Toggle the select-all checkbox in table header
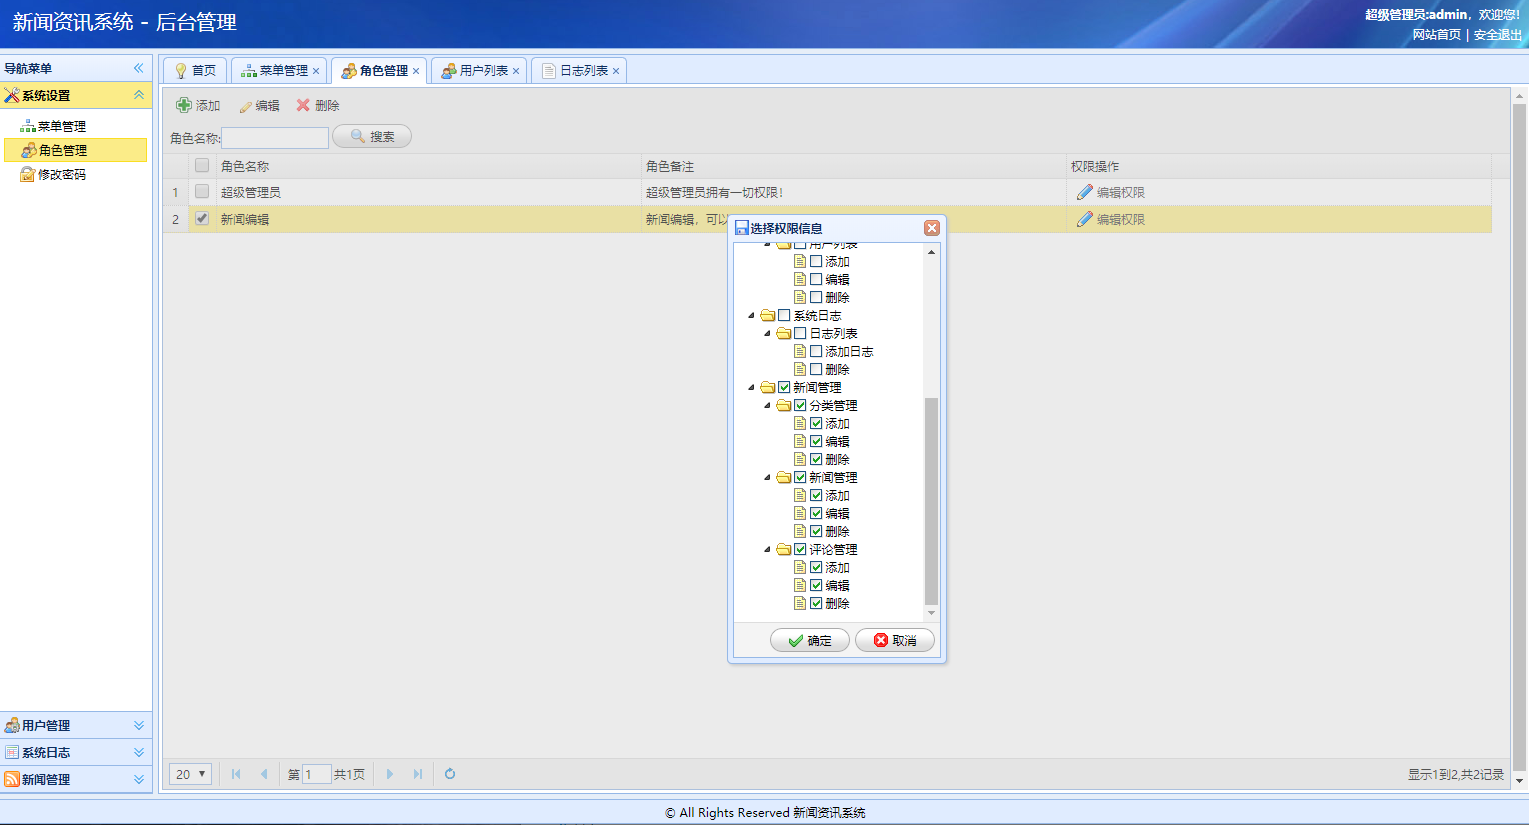Viewport: 1529px width, 825px height. tap(202, 165)
